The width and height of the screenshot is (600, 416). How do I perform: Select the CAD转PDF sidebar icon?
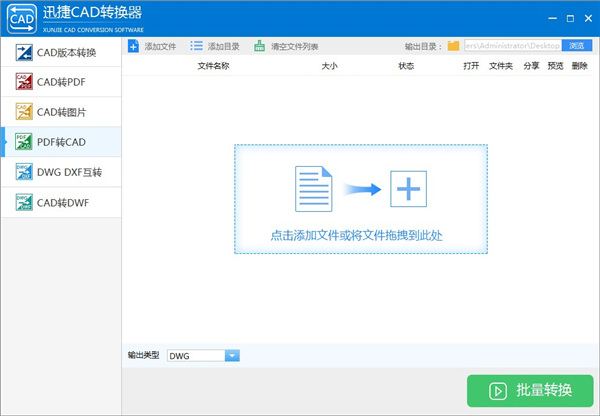coord(24,82)
